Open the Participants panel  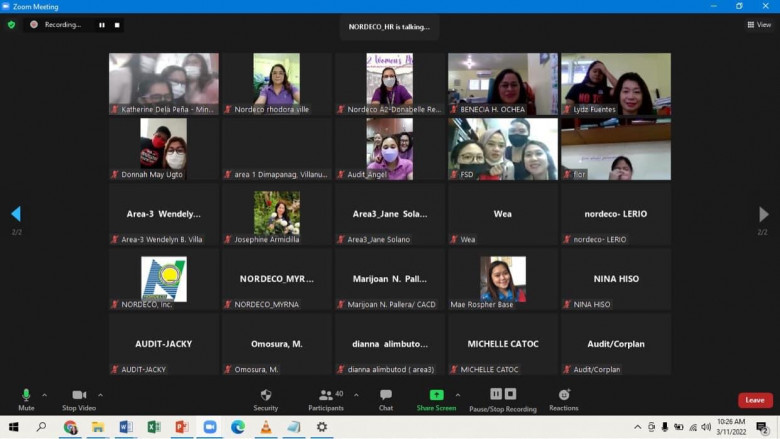(x=325, y=399)
